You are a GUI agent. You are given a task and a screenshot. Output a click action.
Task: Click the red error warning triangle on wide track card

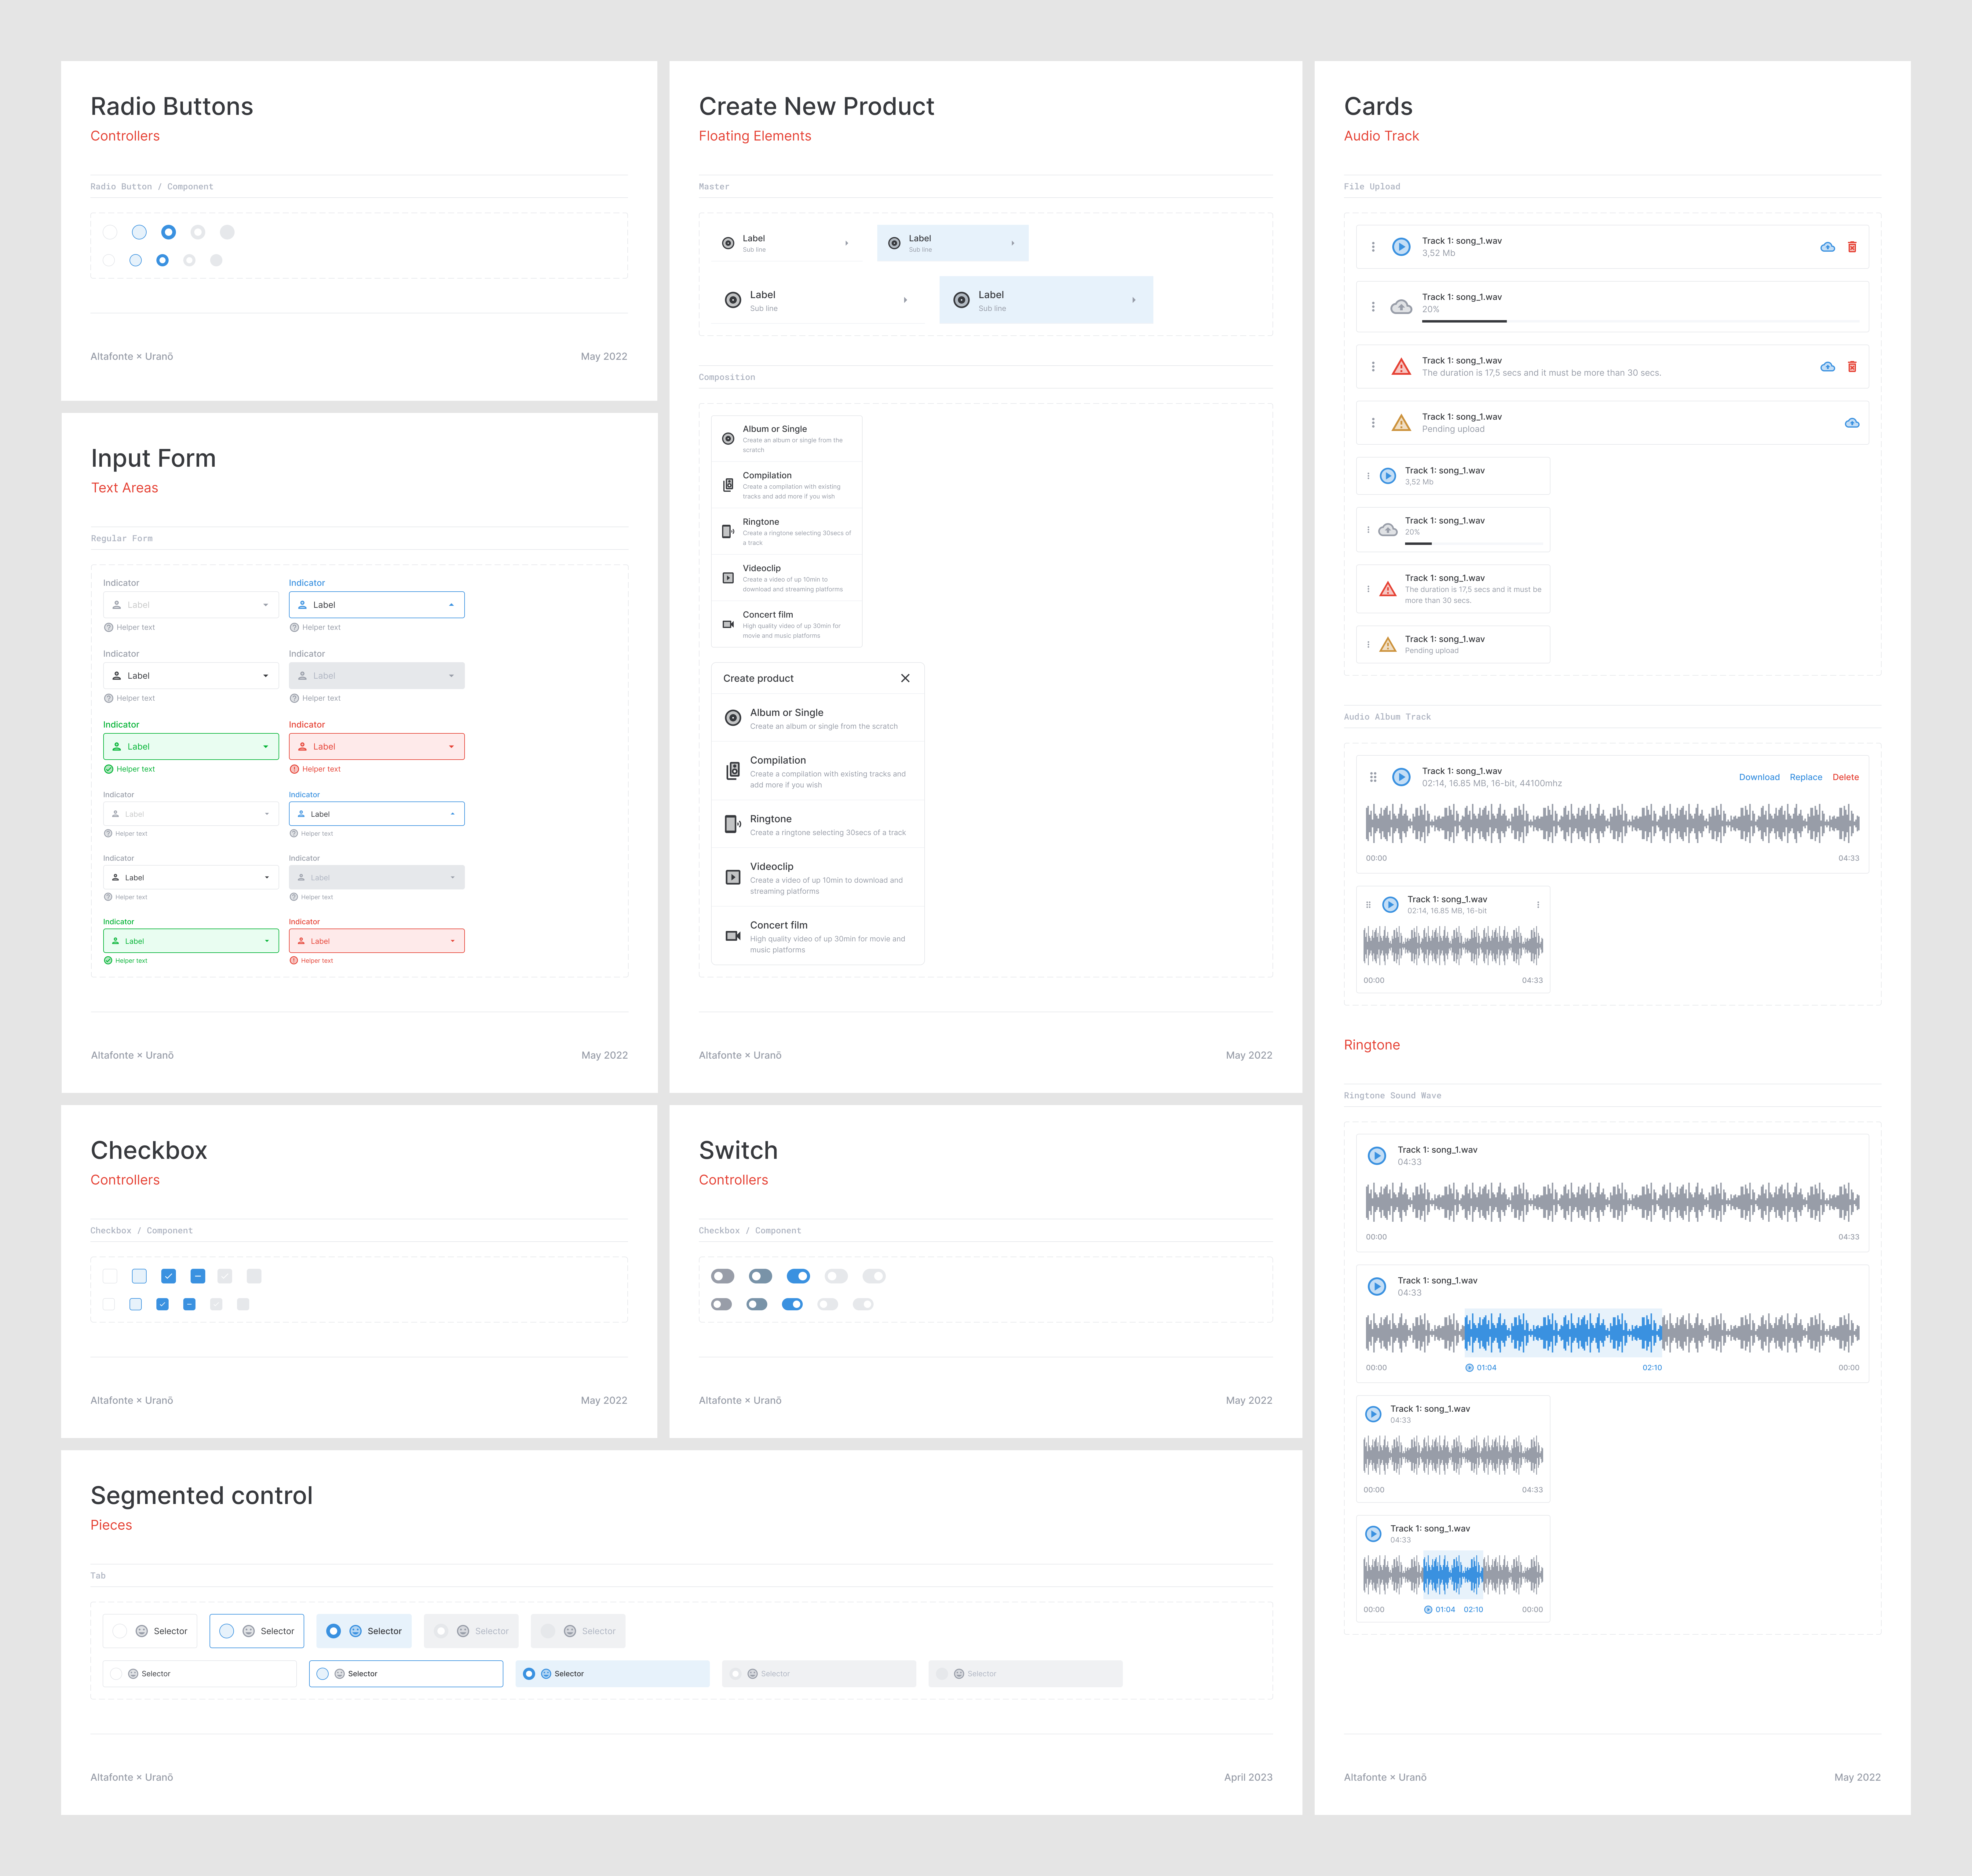pyautogui.click(x=1401, y=367)
